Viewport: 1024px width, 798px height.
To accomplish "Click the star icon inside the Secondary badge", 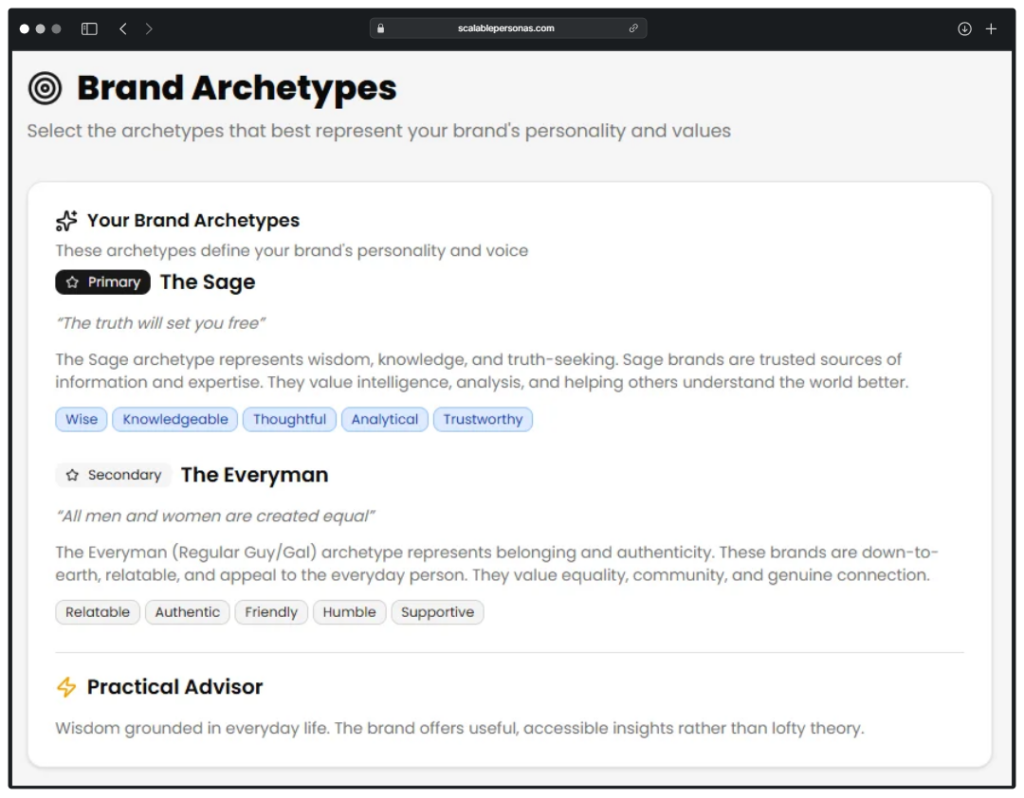I will [x=71, y=474].
